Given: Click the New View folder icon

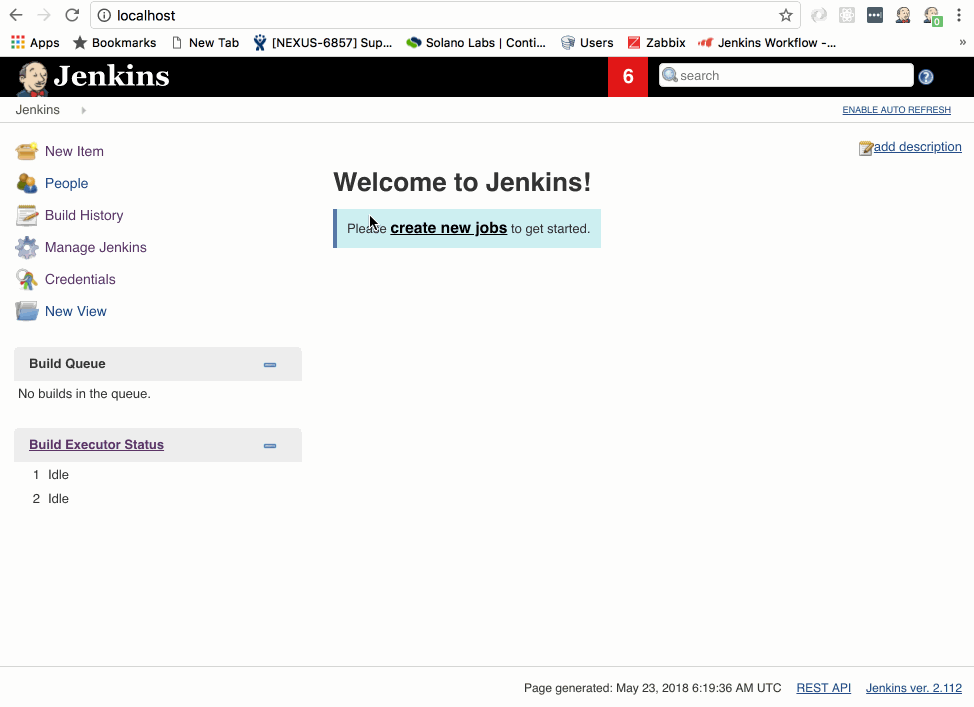Looking at the screenshot, I should pos(27,311).
